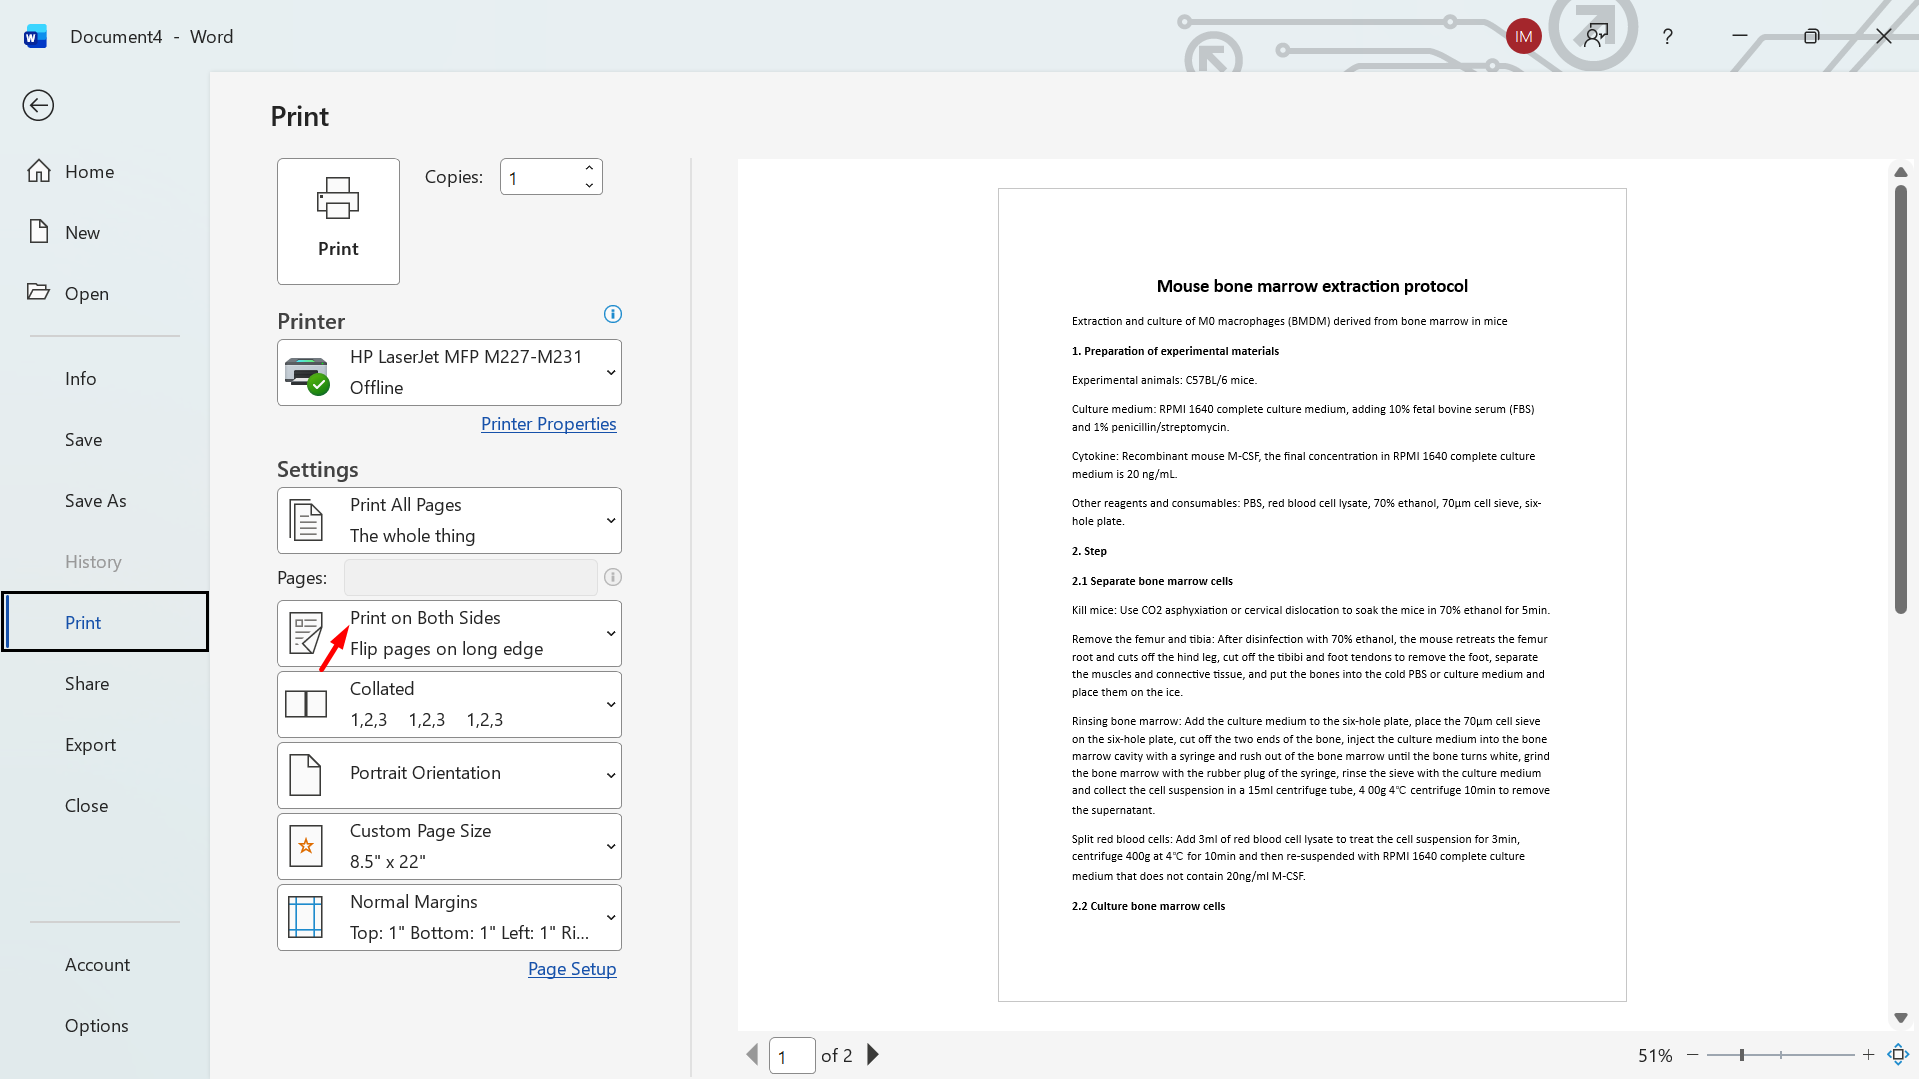Click the Copies number field

coord(541,177)
